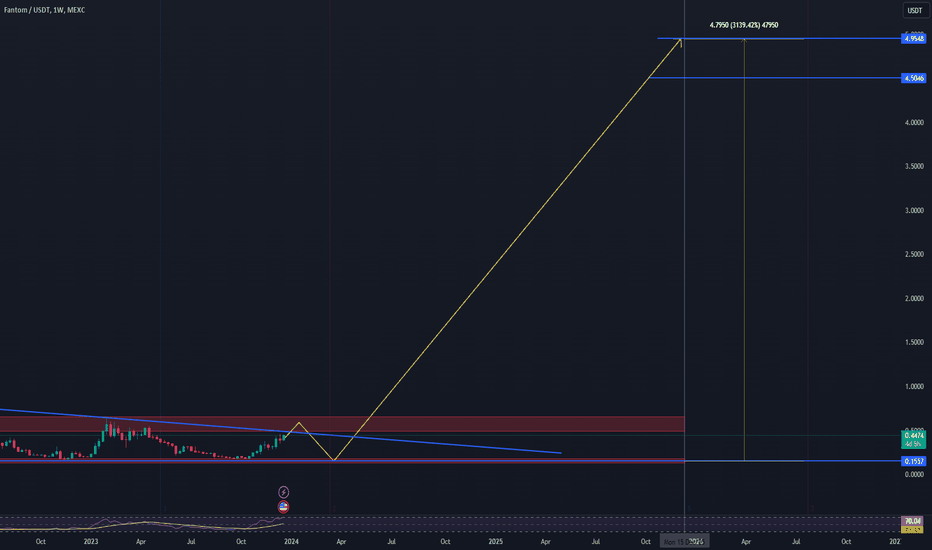Click the 3.5000 price axis tick
This screenshot has width=932, height=550.
tap(914, 166)
